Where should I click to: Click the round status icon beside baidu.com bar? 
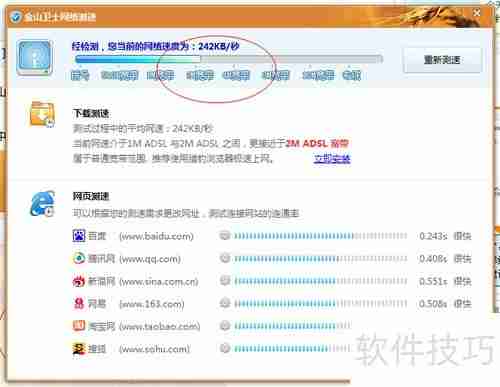[x=225, y=236]
